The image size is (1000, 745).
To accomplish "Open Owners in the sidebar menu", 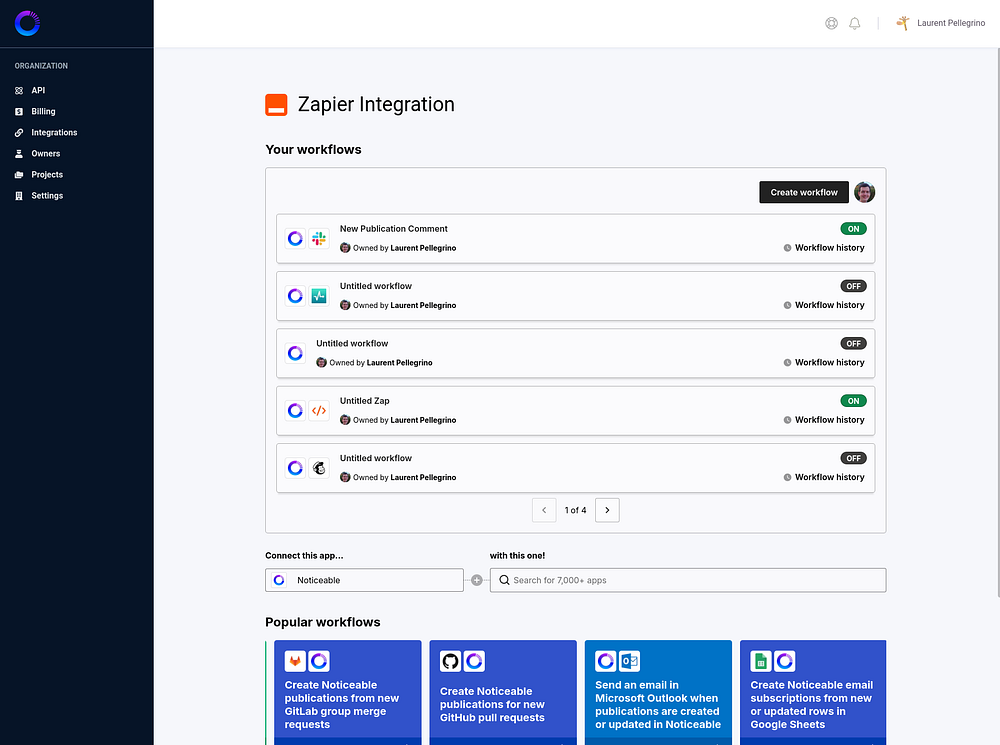I will coord(46,154).
